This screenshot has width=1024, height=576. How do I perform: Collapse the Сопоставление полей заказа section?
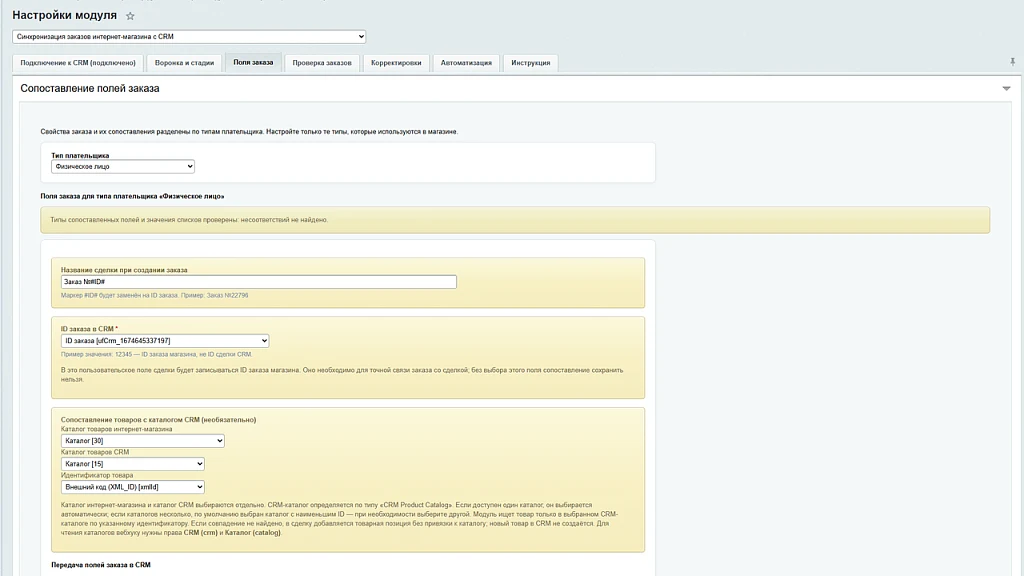tap(1006, 88)
